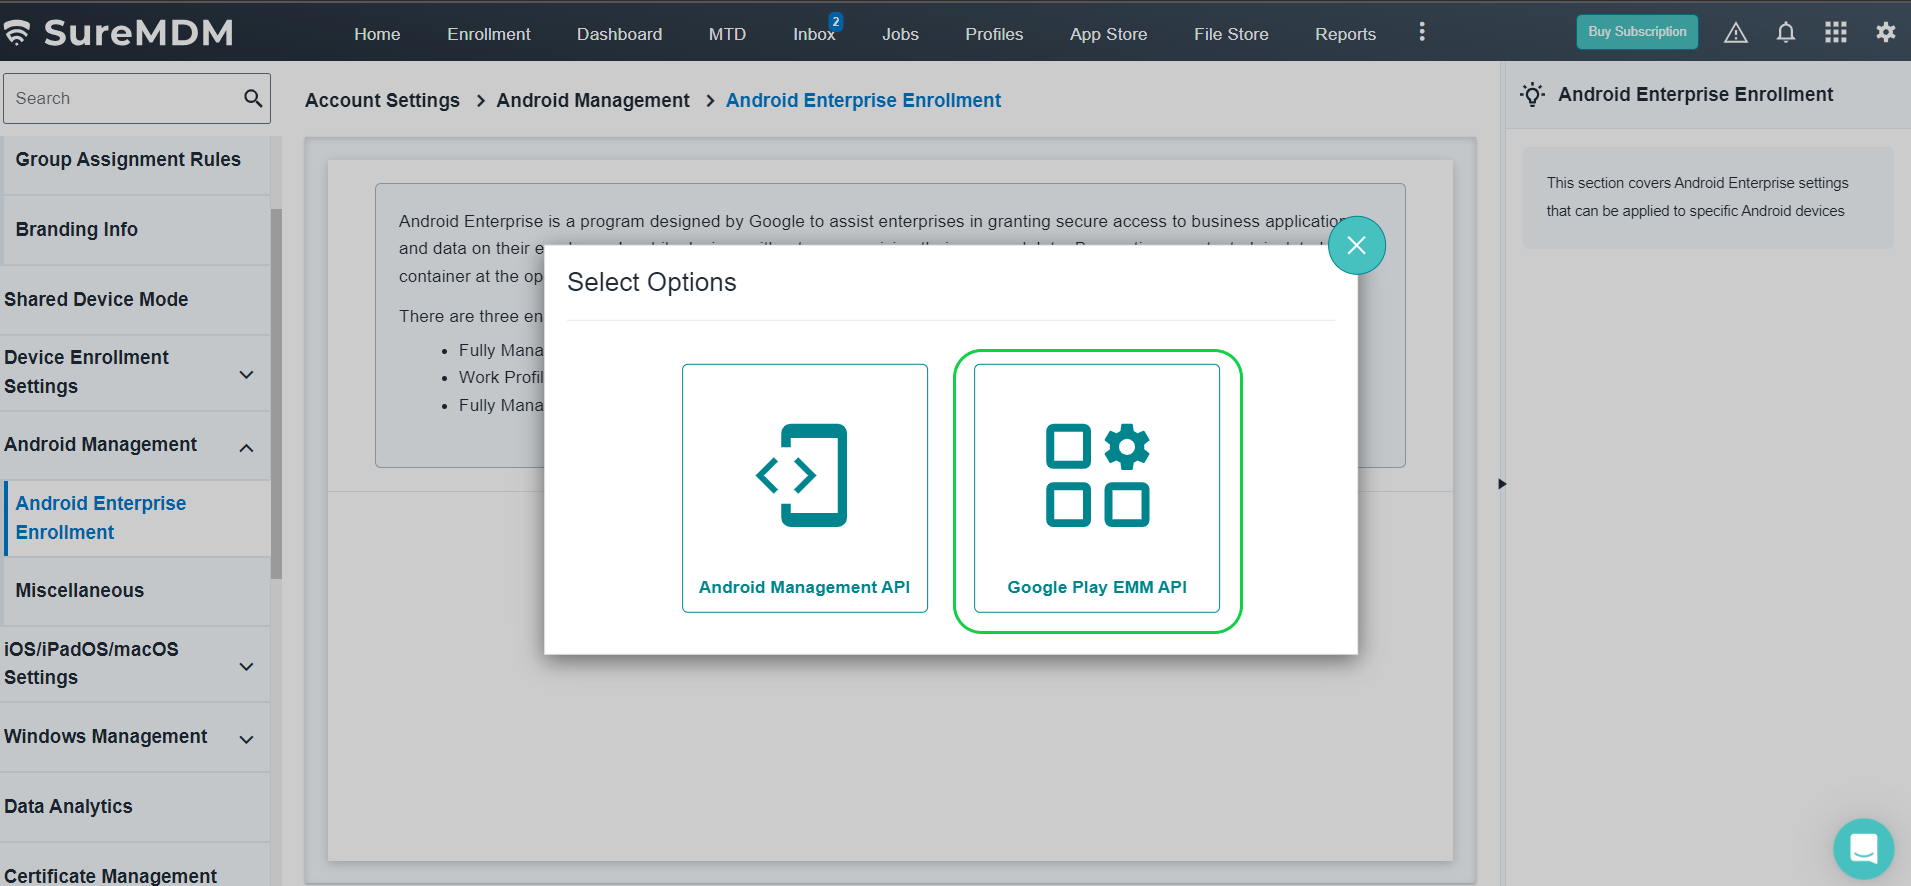Click the Buy Subscription button

(1637, 32)
